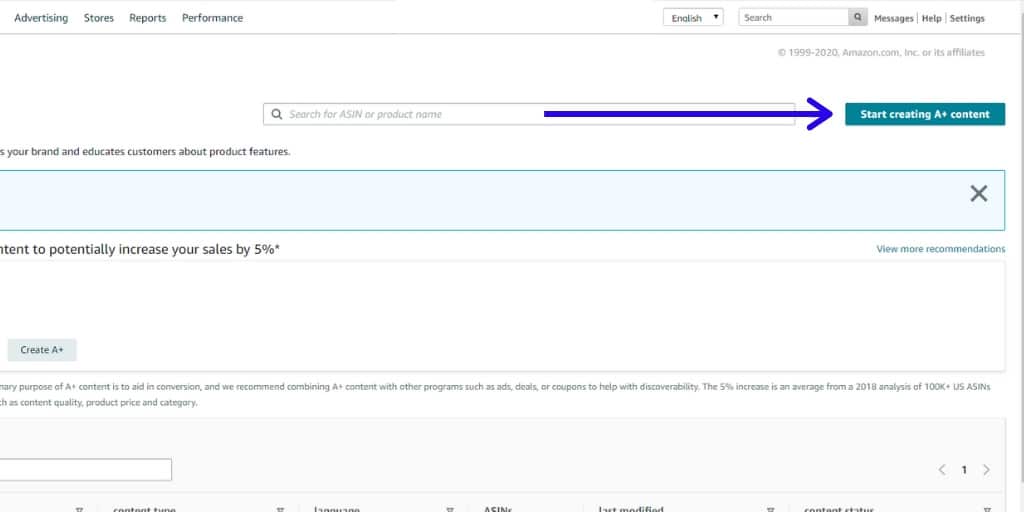The height and width of the screenshot is (512, 1024).
Task: Click the magnifier icon in the ASIN search
Action: (277, 114)
